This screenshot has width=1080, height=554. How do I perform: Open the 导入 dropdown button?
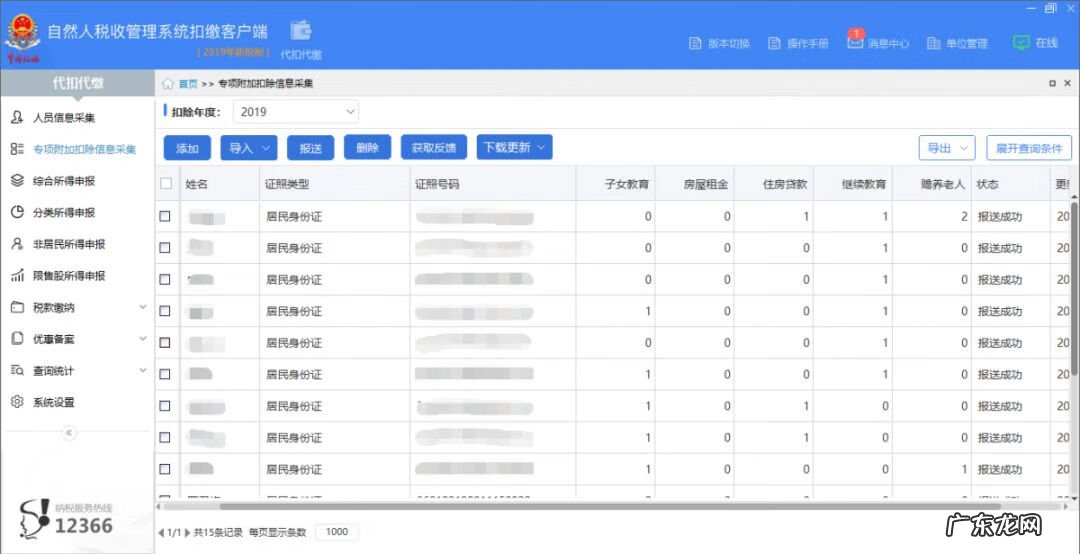(x=249, y=147)
